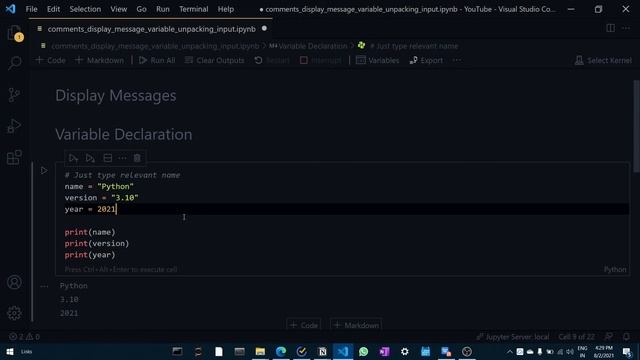
Task: Run the code cell with play arrow
Action: point(44,171)
